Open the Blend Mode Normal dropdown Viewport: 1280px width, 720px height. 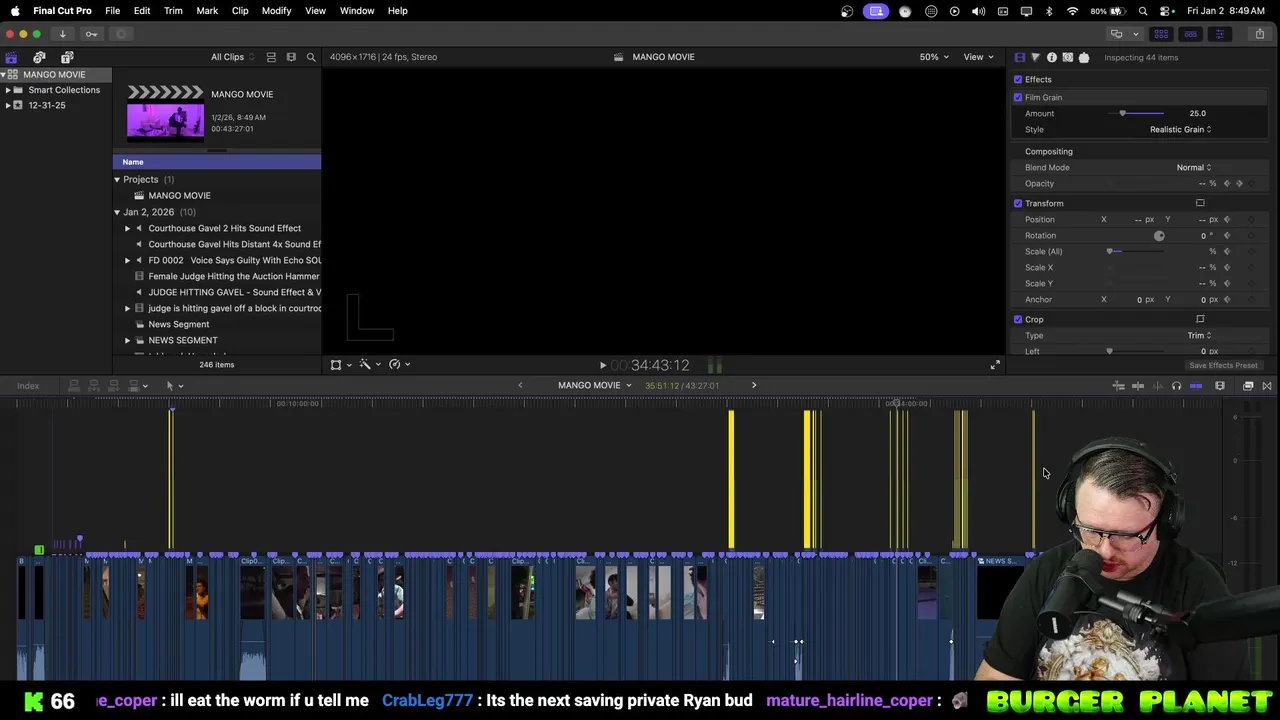pos(1193,167)
